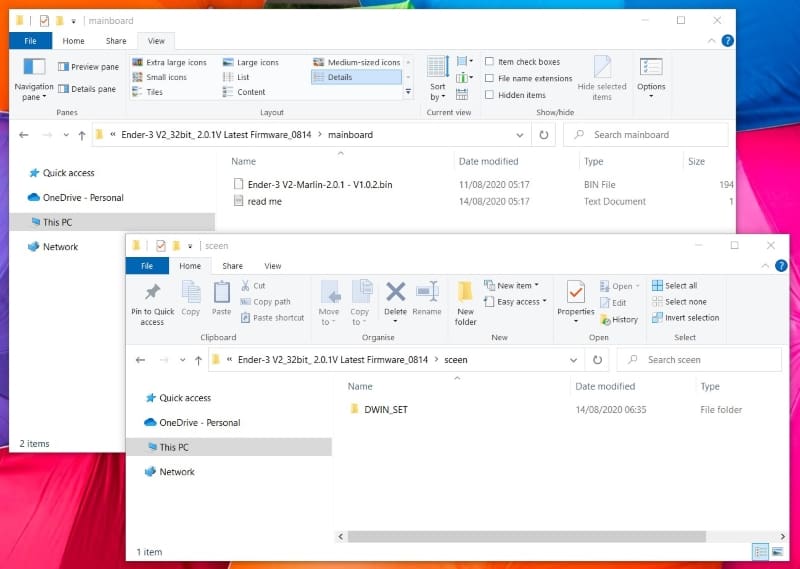Screen dimensions: 800x569
Task: Open Network in mainboard sidebar
Action: pyautogui.click(x=53, y=246)
